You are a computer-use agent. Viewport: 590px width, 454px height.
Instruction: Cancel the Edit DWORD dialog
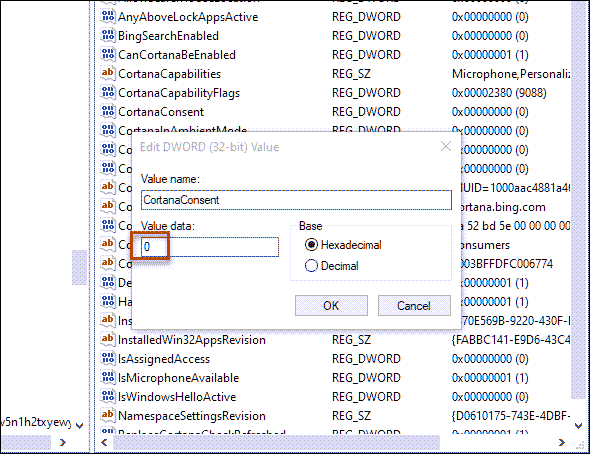point(414,305)
